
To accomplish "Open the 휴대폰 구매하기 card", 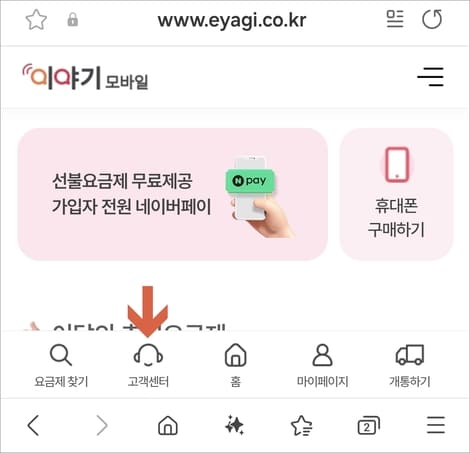I will click(x=396, y=194).
